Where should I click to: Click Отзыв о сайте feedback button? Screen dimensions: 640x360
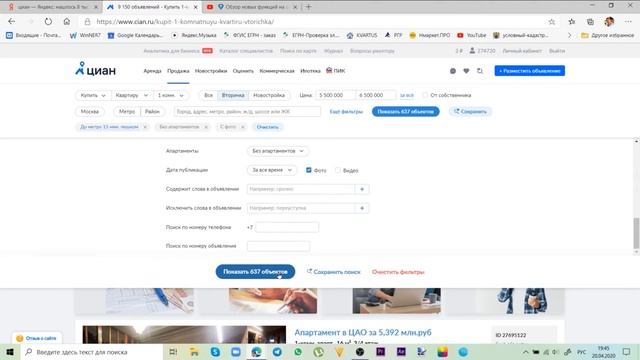pos(36,338)
